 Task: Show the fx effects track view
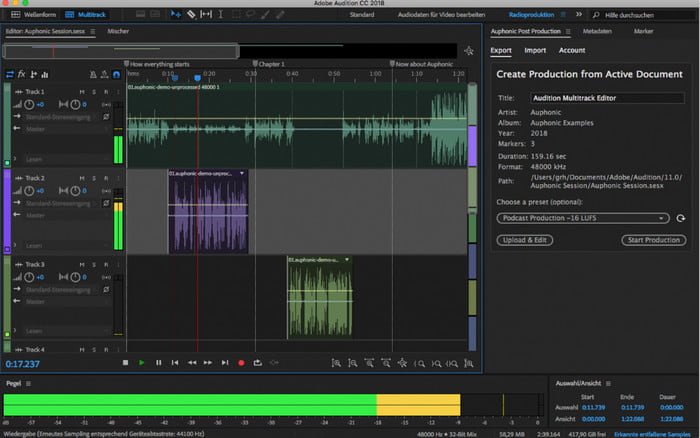pyautogui.click(x=21, y=75)
